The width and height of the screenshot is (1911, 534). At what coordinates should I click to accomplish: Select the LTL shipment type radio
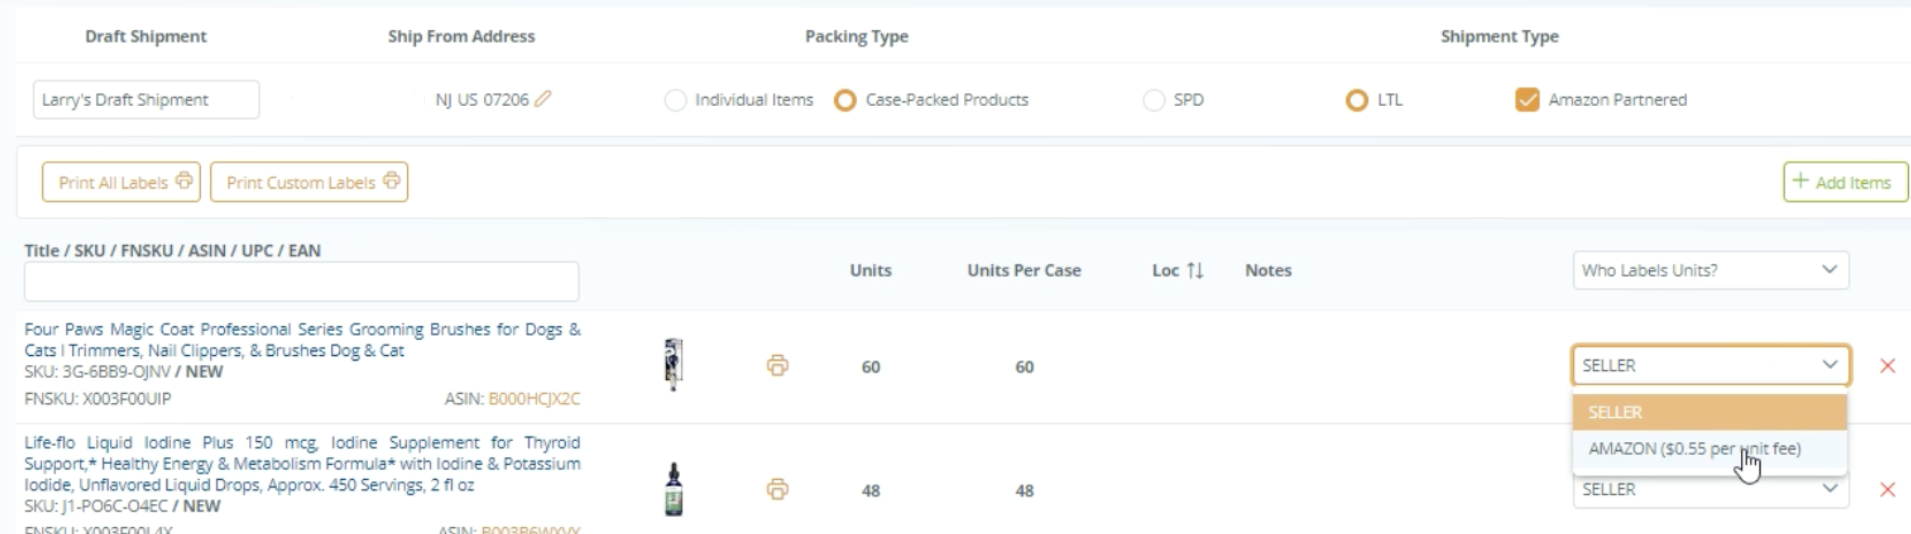(1356, 100)
